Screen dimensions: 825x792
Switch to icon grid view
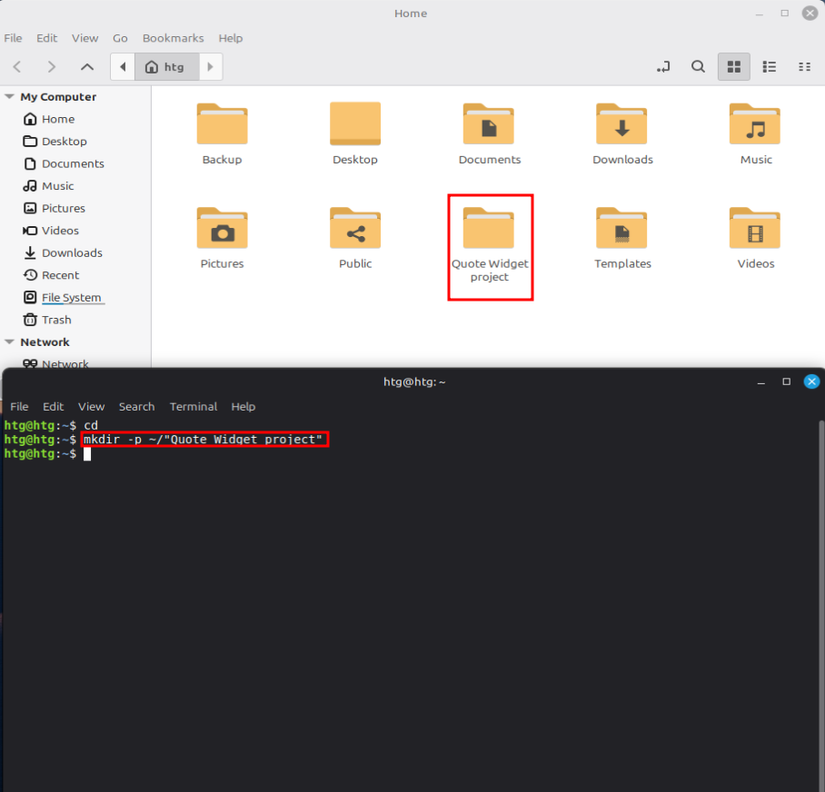[x=734, y=66]
